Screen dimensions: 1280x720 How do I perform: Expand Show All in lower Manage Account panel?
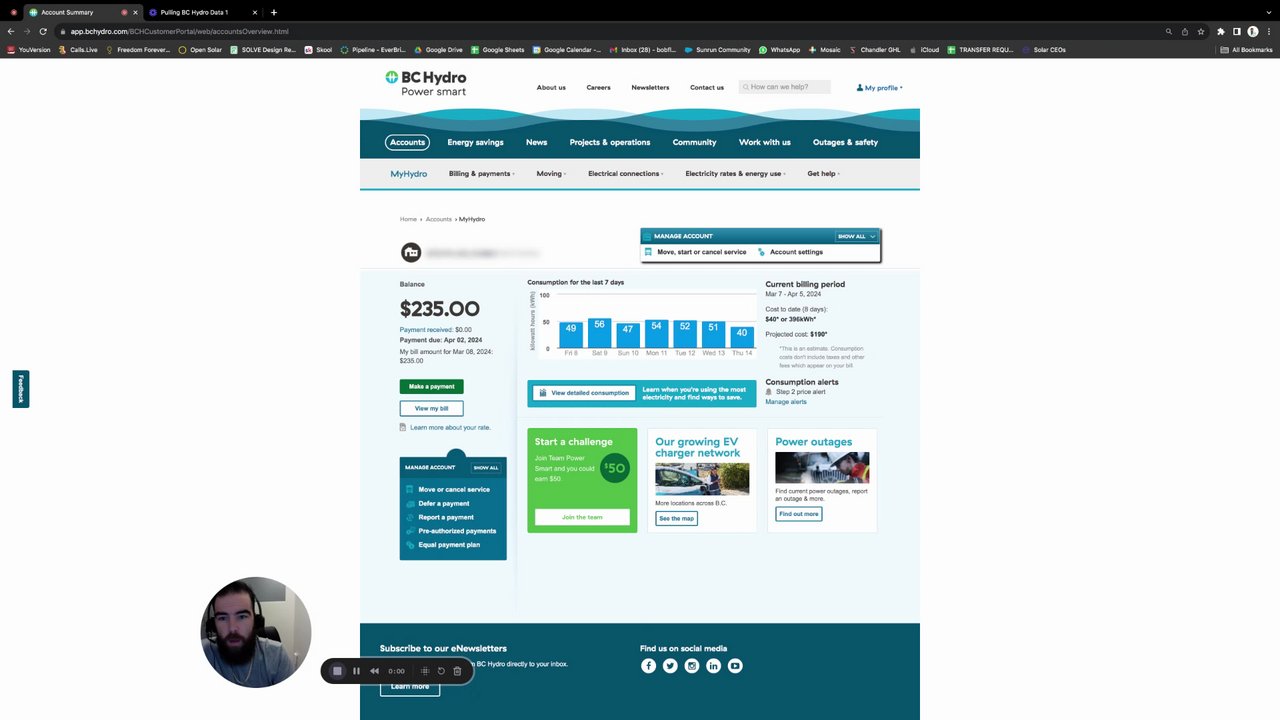(486, 468)
